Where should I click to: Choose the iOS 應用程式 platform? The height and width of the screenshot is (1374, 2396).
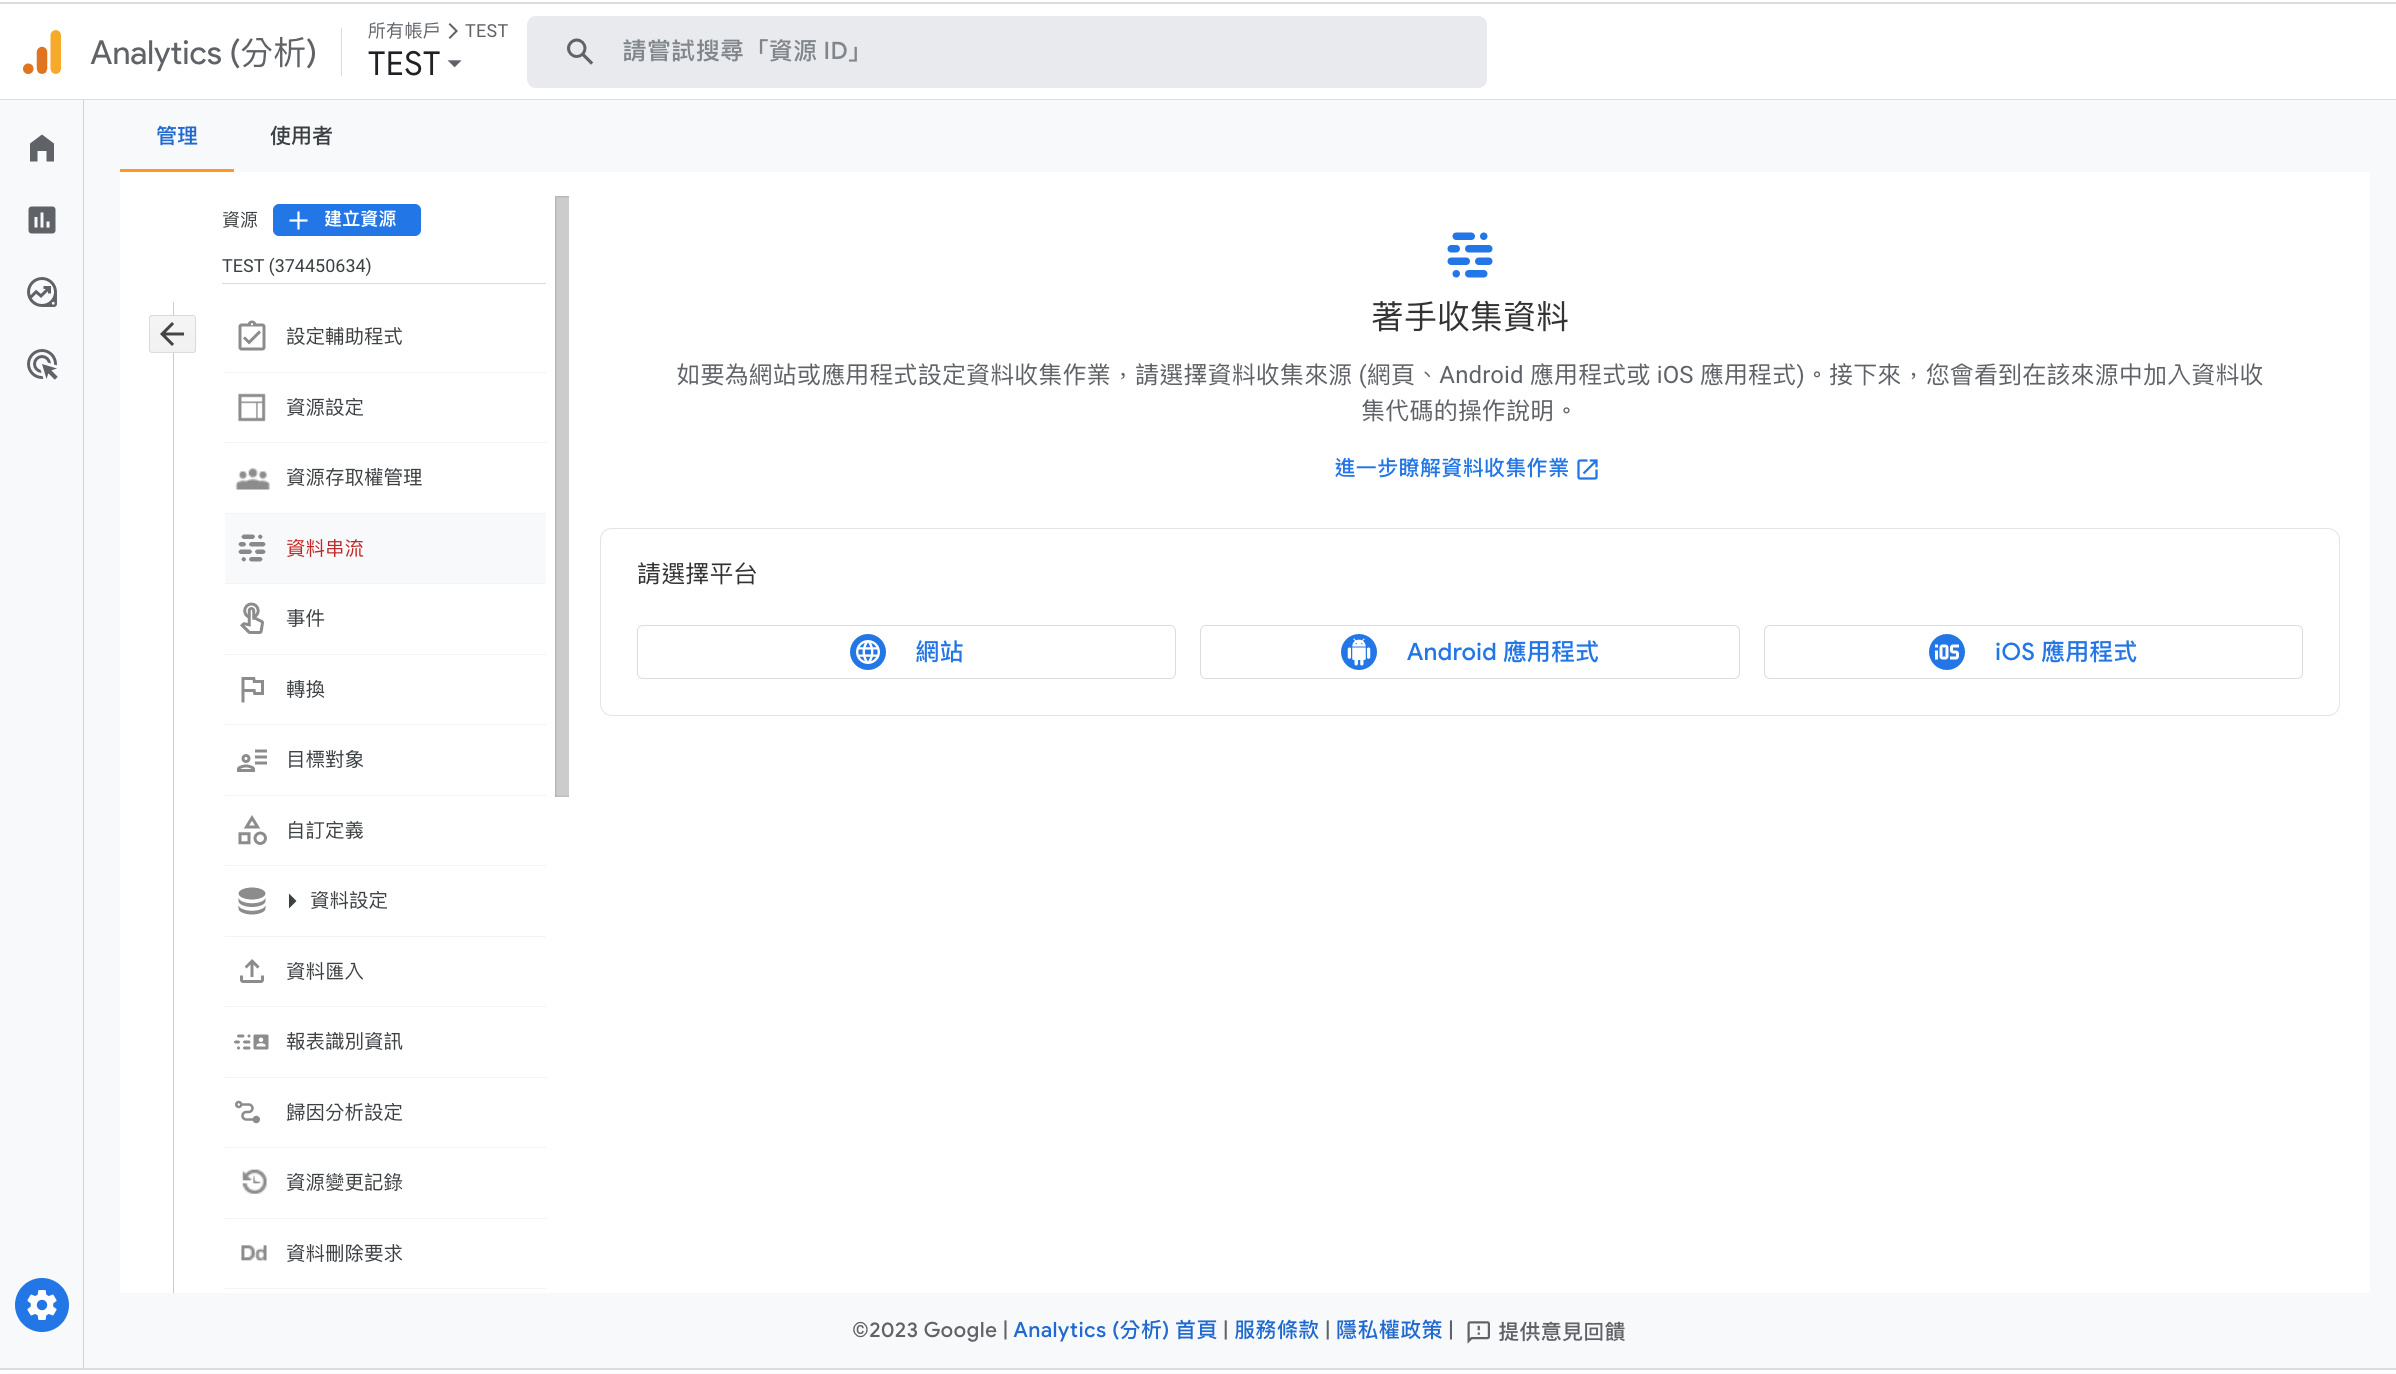pyautogui.click(x=2032, y=652)
